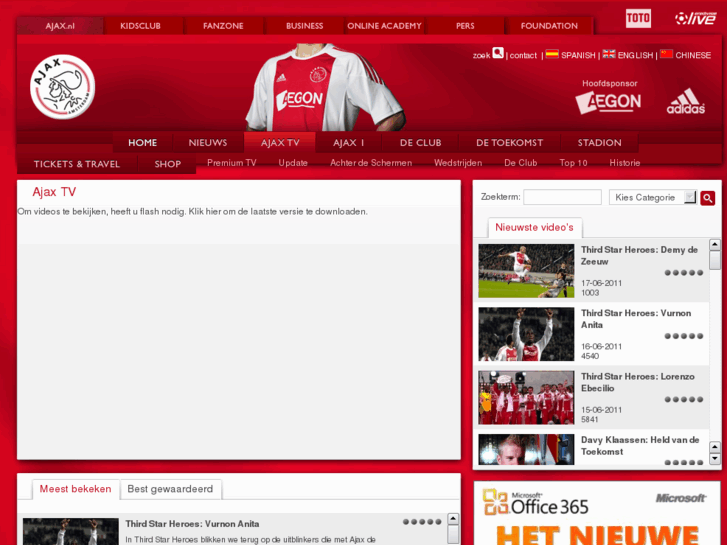Open the PERS top tab
The image size is (727, 545).
(x=465, y=26)
